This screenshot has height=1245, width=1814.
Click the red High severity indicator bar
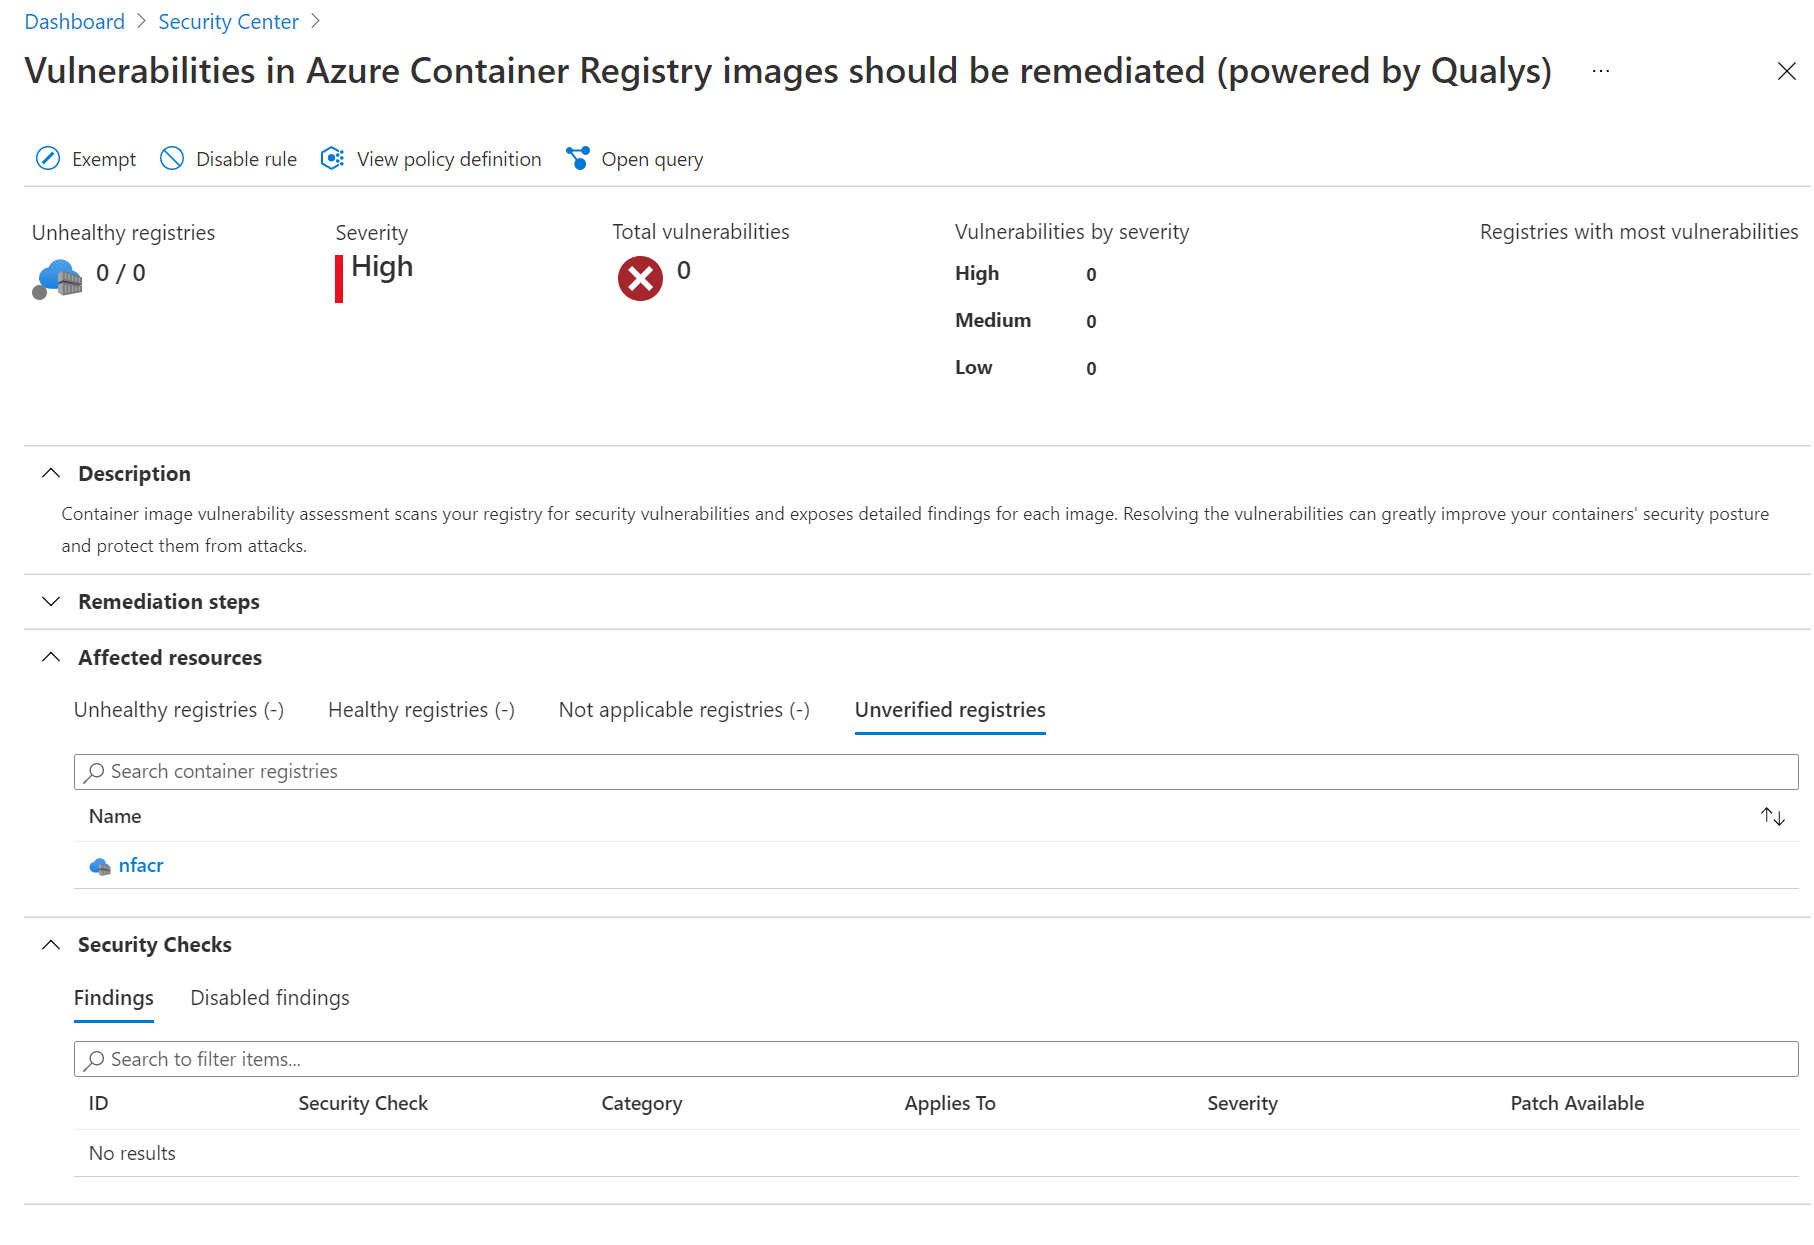[x=339, y=278]
